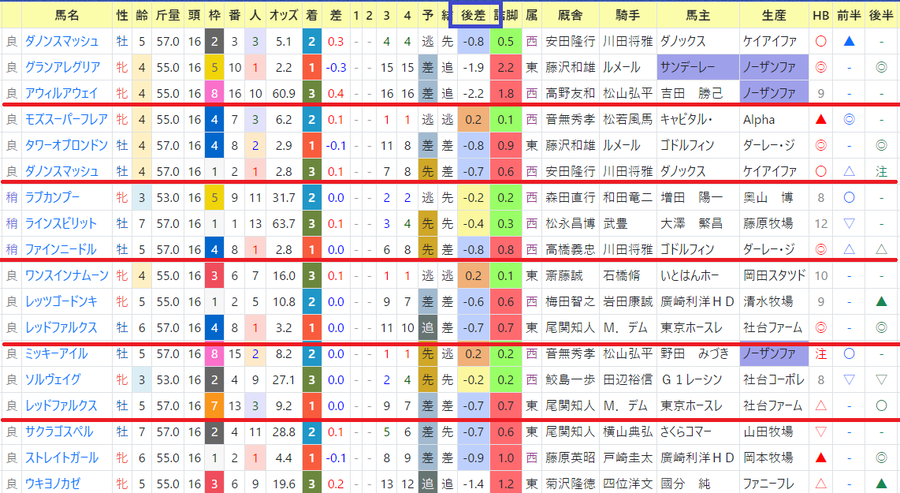Click the 詰脚 column header
The height and width of the screenshot is (493, 900).
tap(506, 15)
